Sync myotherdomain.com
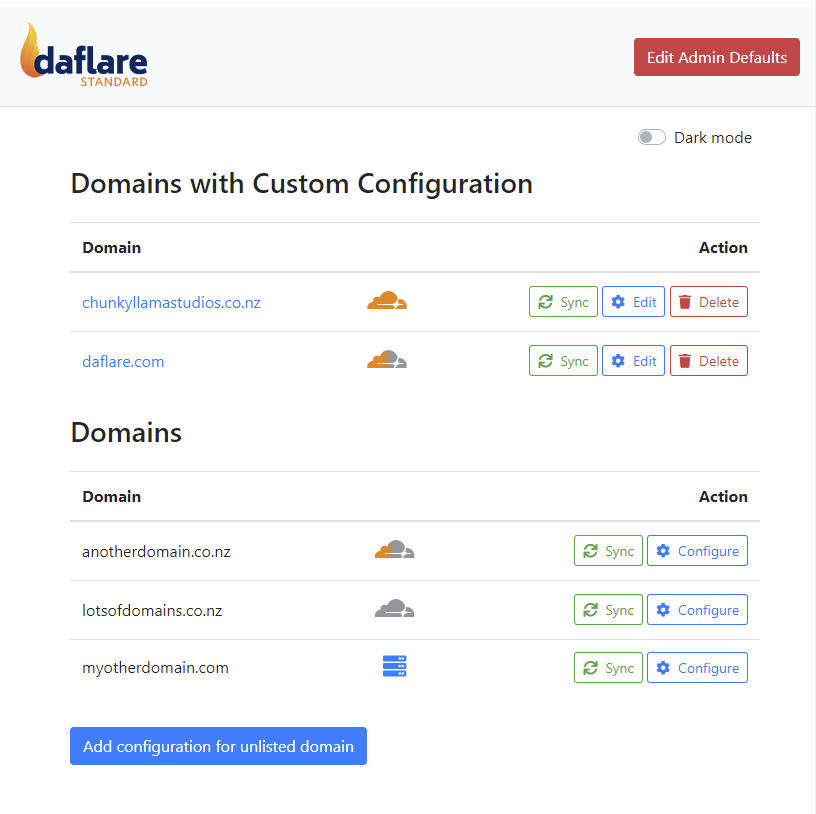The height and width of the screenshot is (814, 816). (x=608, y=668)
